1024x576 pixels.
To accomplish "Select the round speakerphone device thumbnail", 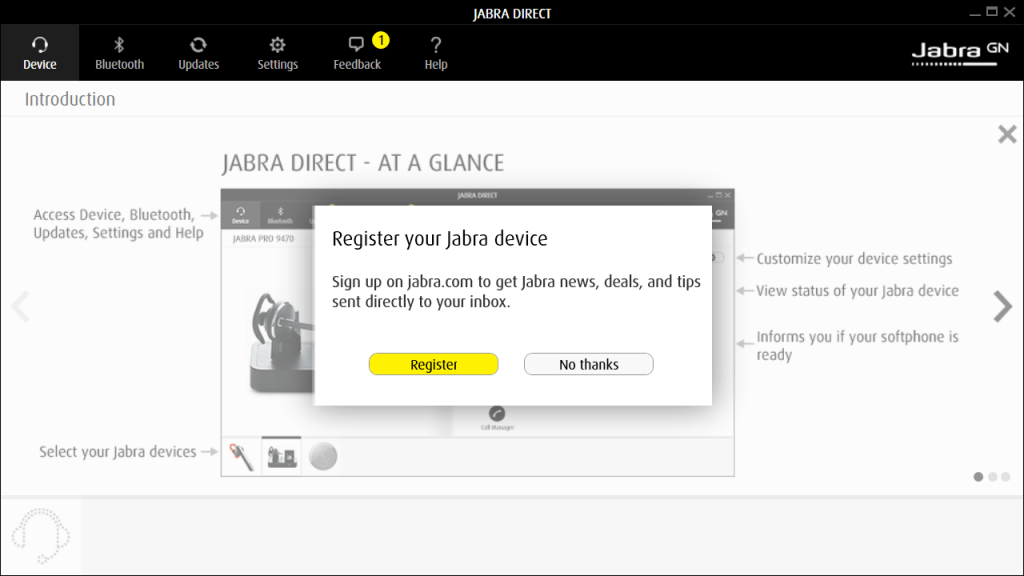I will [322, 457].
